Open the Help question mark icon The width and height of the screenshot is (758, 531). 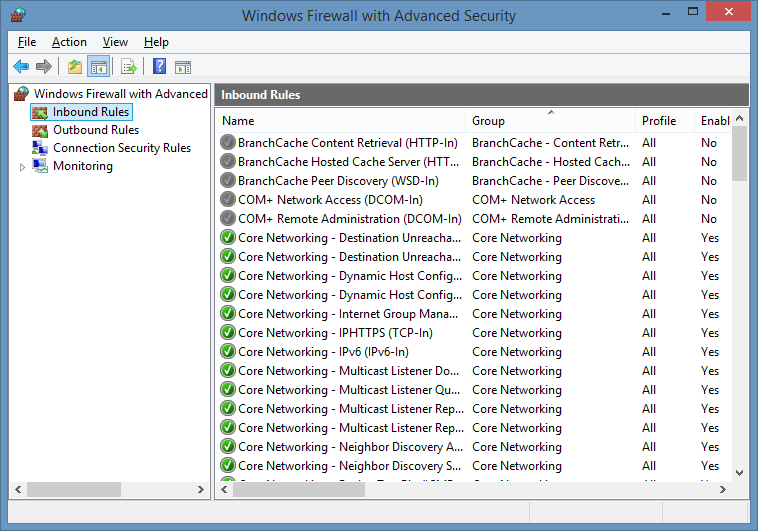click(160, 66)
